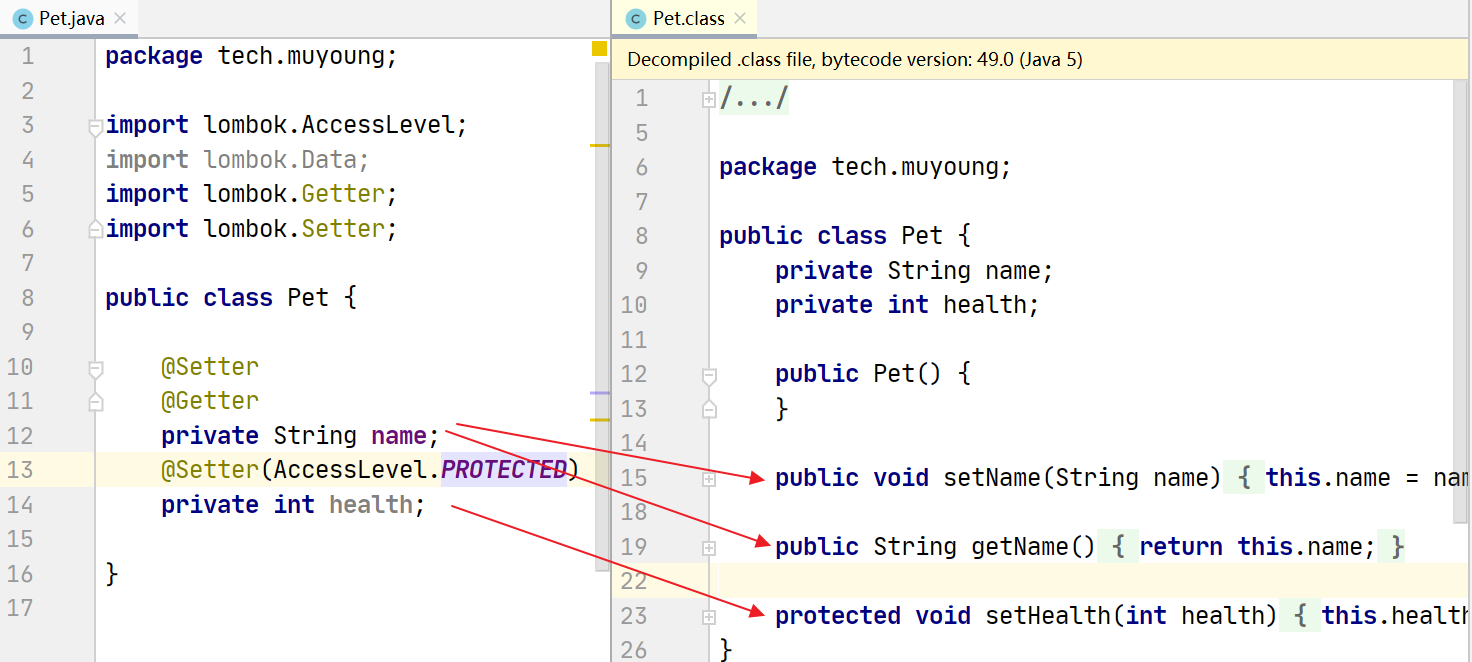Click the Pet.class file icon in tab

pyautogui.click(x=635, y=19)
